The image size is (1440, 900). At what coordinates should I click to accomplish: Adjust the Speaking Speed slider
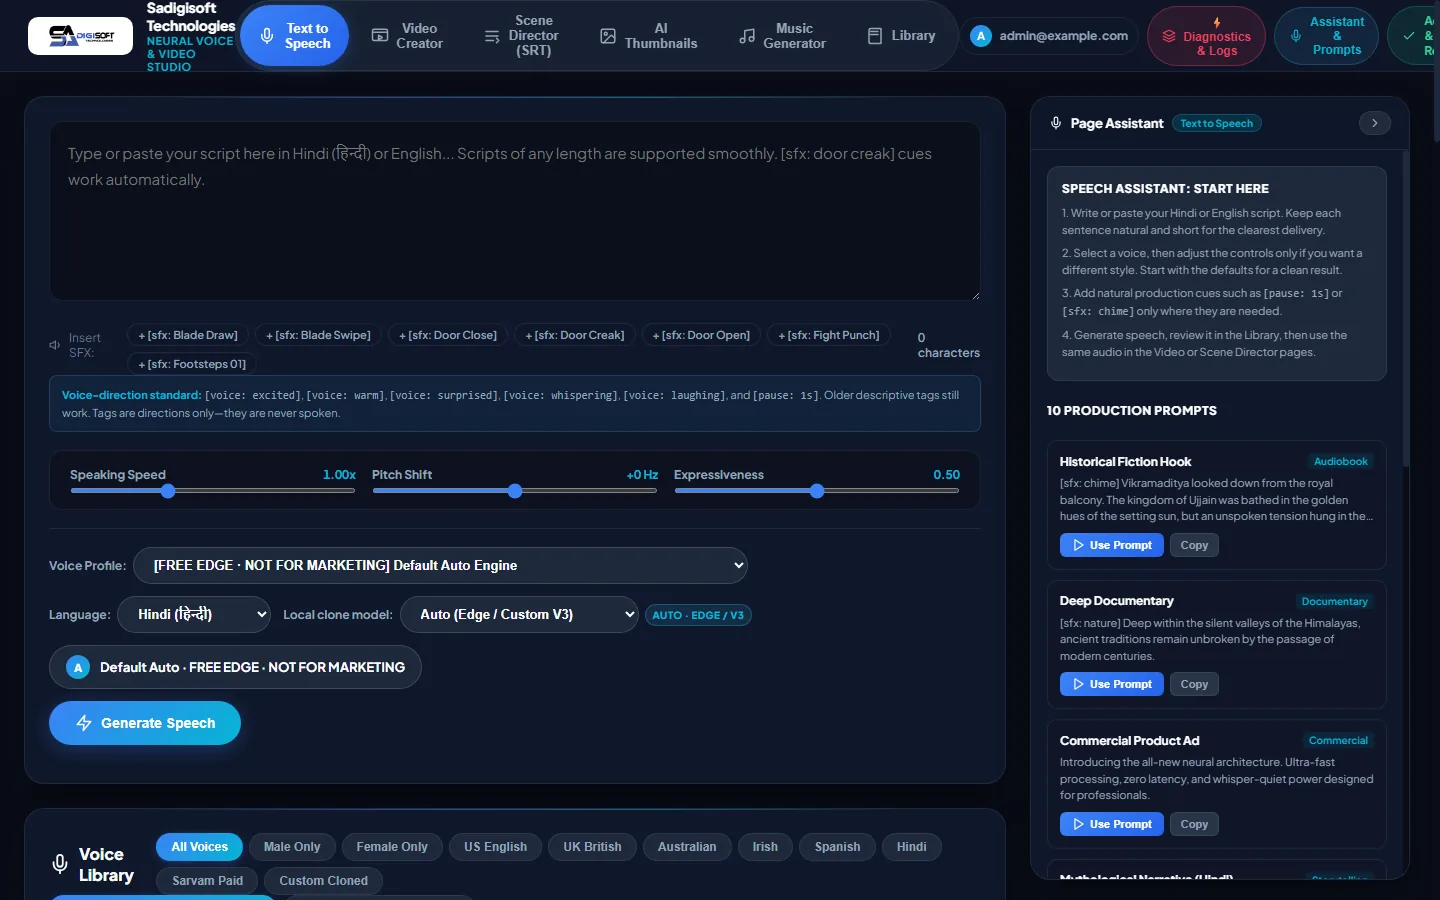click(213, 491)
